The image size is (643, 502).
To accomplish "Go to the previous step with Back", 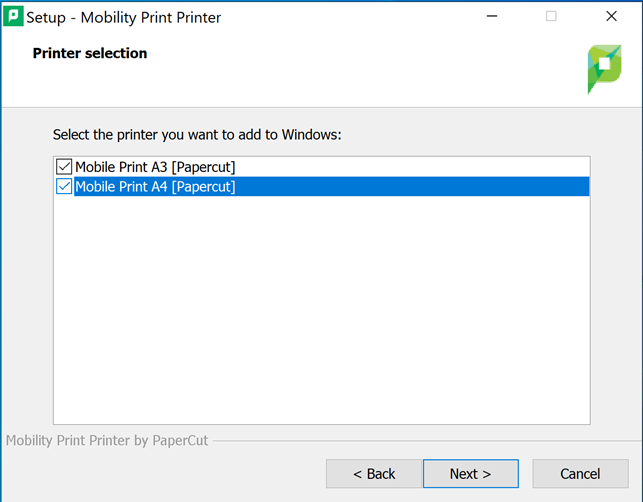I will tap(374, 474).
